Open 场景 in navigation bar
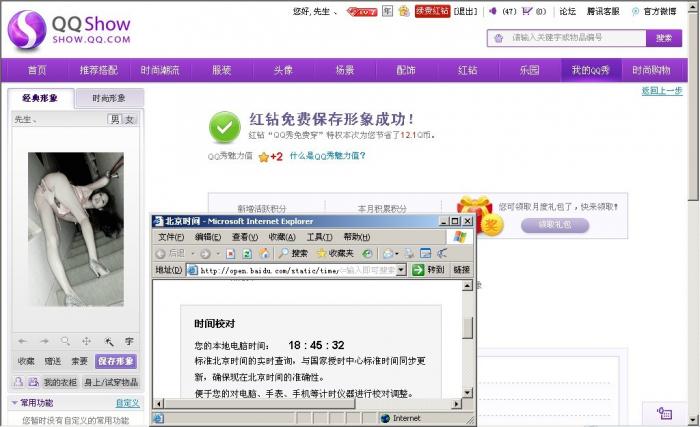This screenshot has height=427, width=700. 345,70
